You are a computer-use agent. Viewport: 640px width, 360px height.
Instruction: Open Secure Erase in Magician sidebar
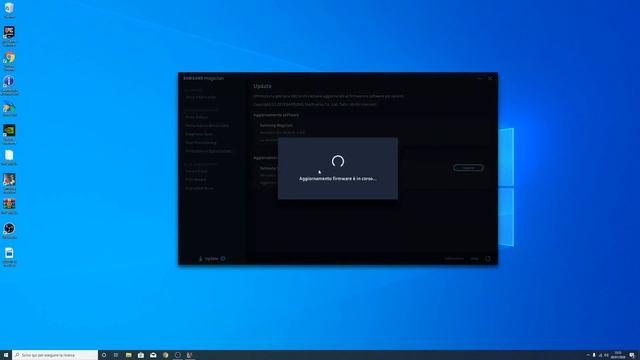click(x=196, y=171)
